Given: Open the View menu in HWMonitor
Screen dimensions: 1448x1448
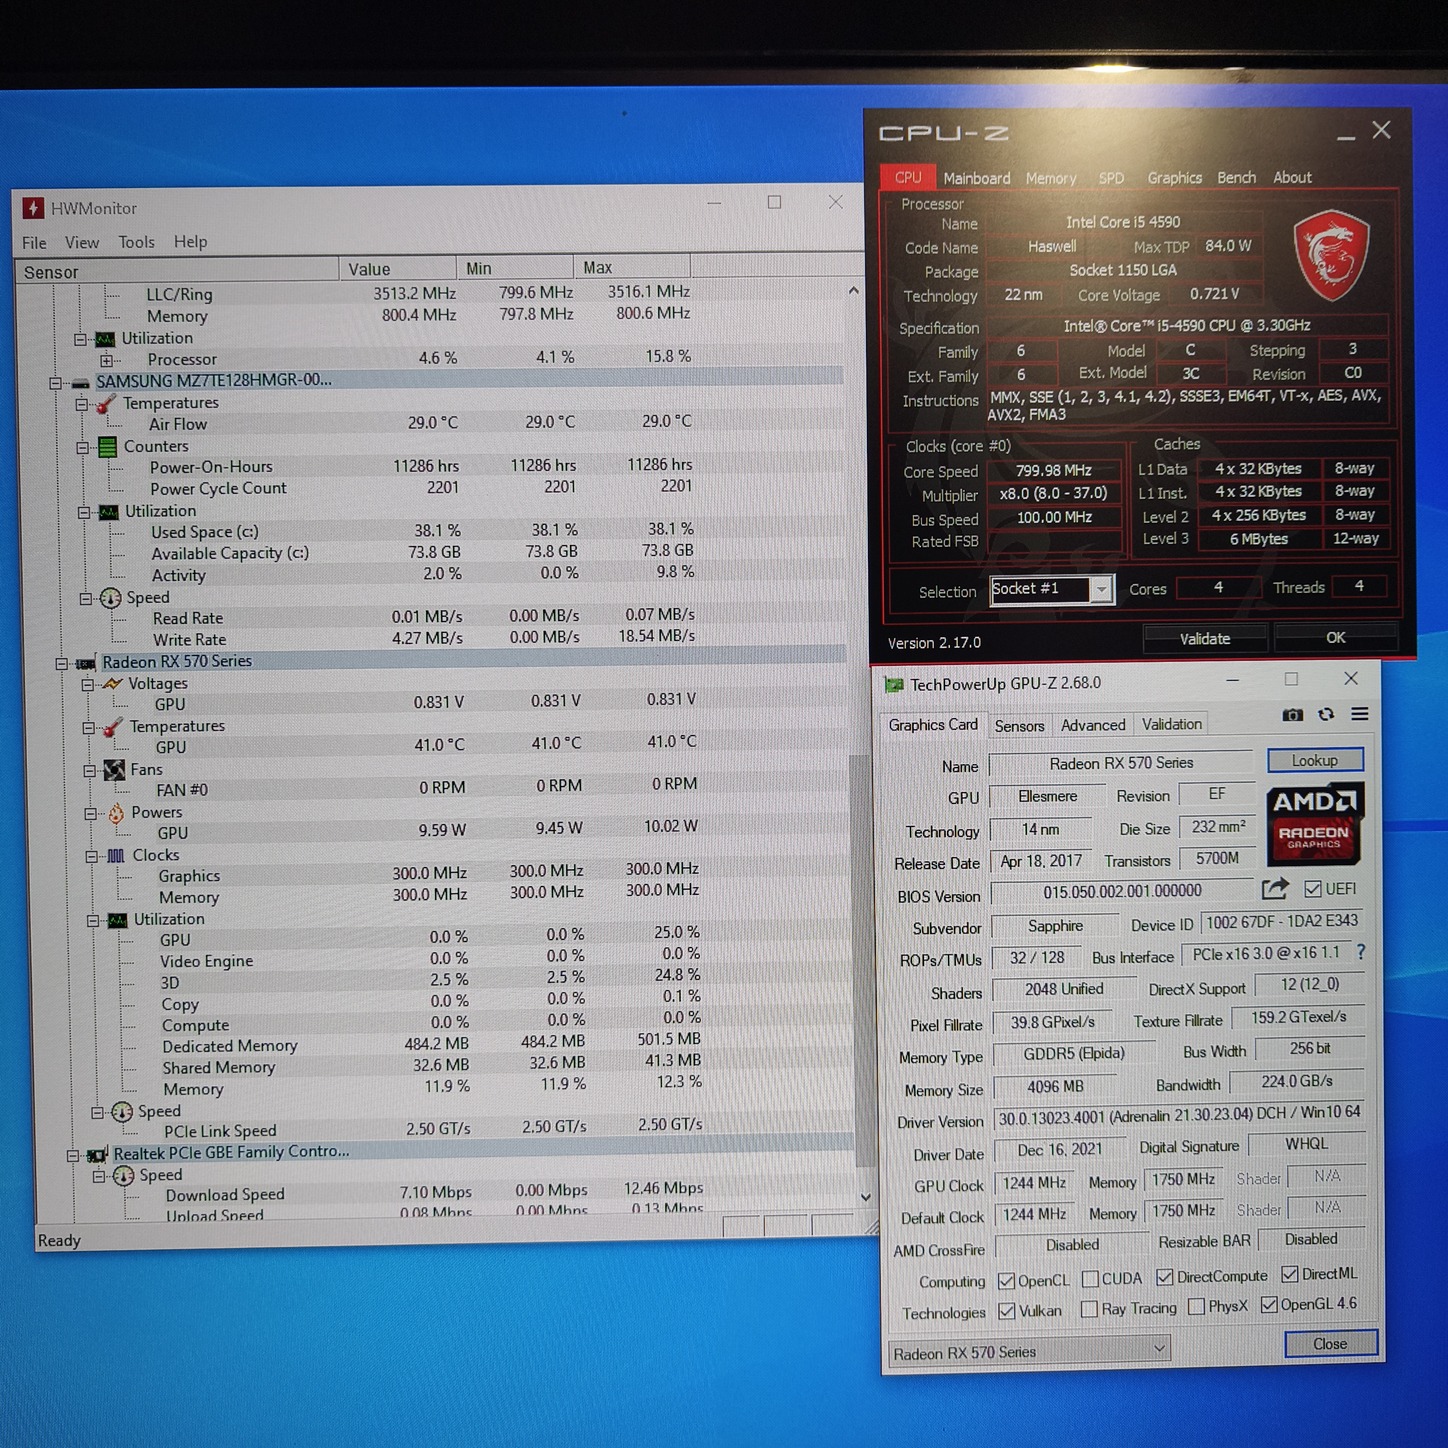Looking at the screenshot, I should coord(82,242).
